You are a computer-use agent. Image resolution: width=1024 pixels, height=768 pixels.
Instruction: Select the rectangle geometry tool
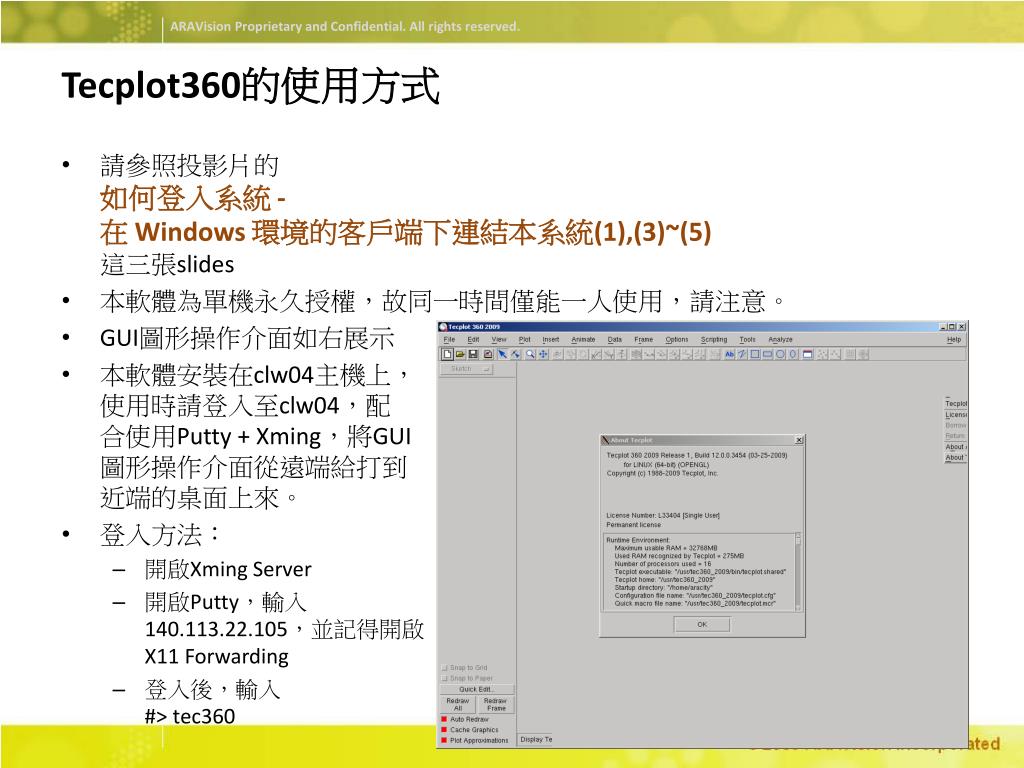click(767, 354)
